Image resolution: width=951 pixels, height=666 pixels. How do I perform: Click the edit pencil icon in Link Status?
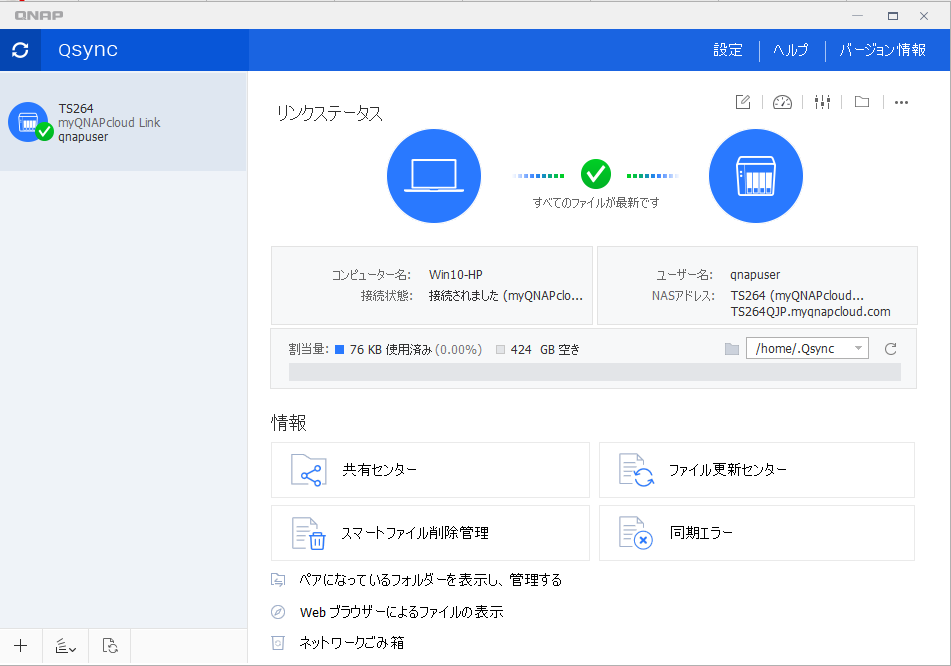point(743,102)
